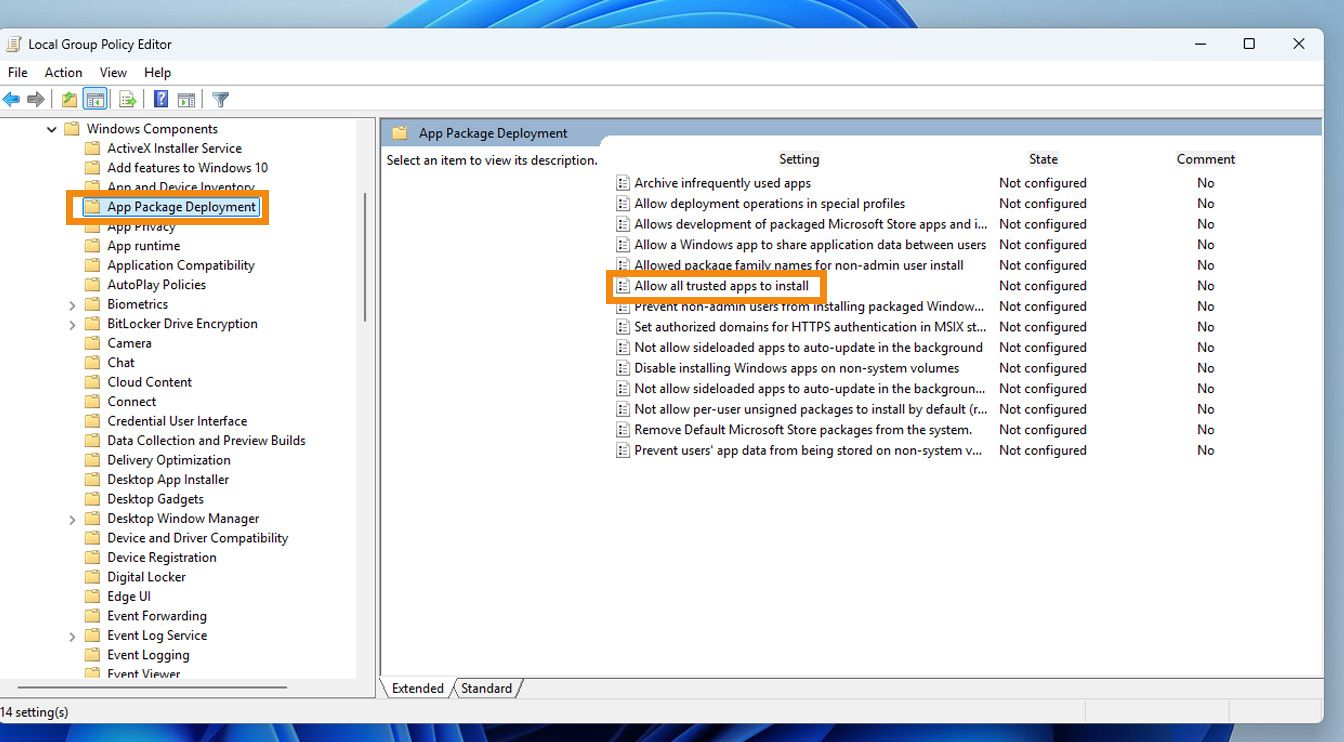
Task: Click the folder icon beside Digital Locker
Action: tap(92, 577)
